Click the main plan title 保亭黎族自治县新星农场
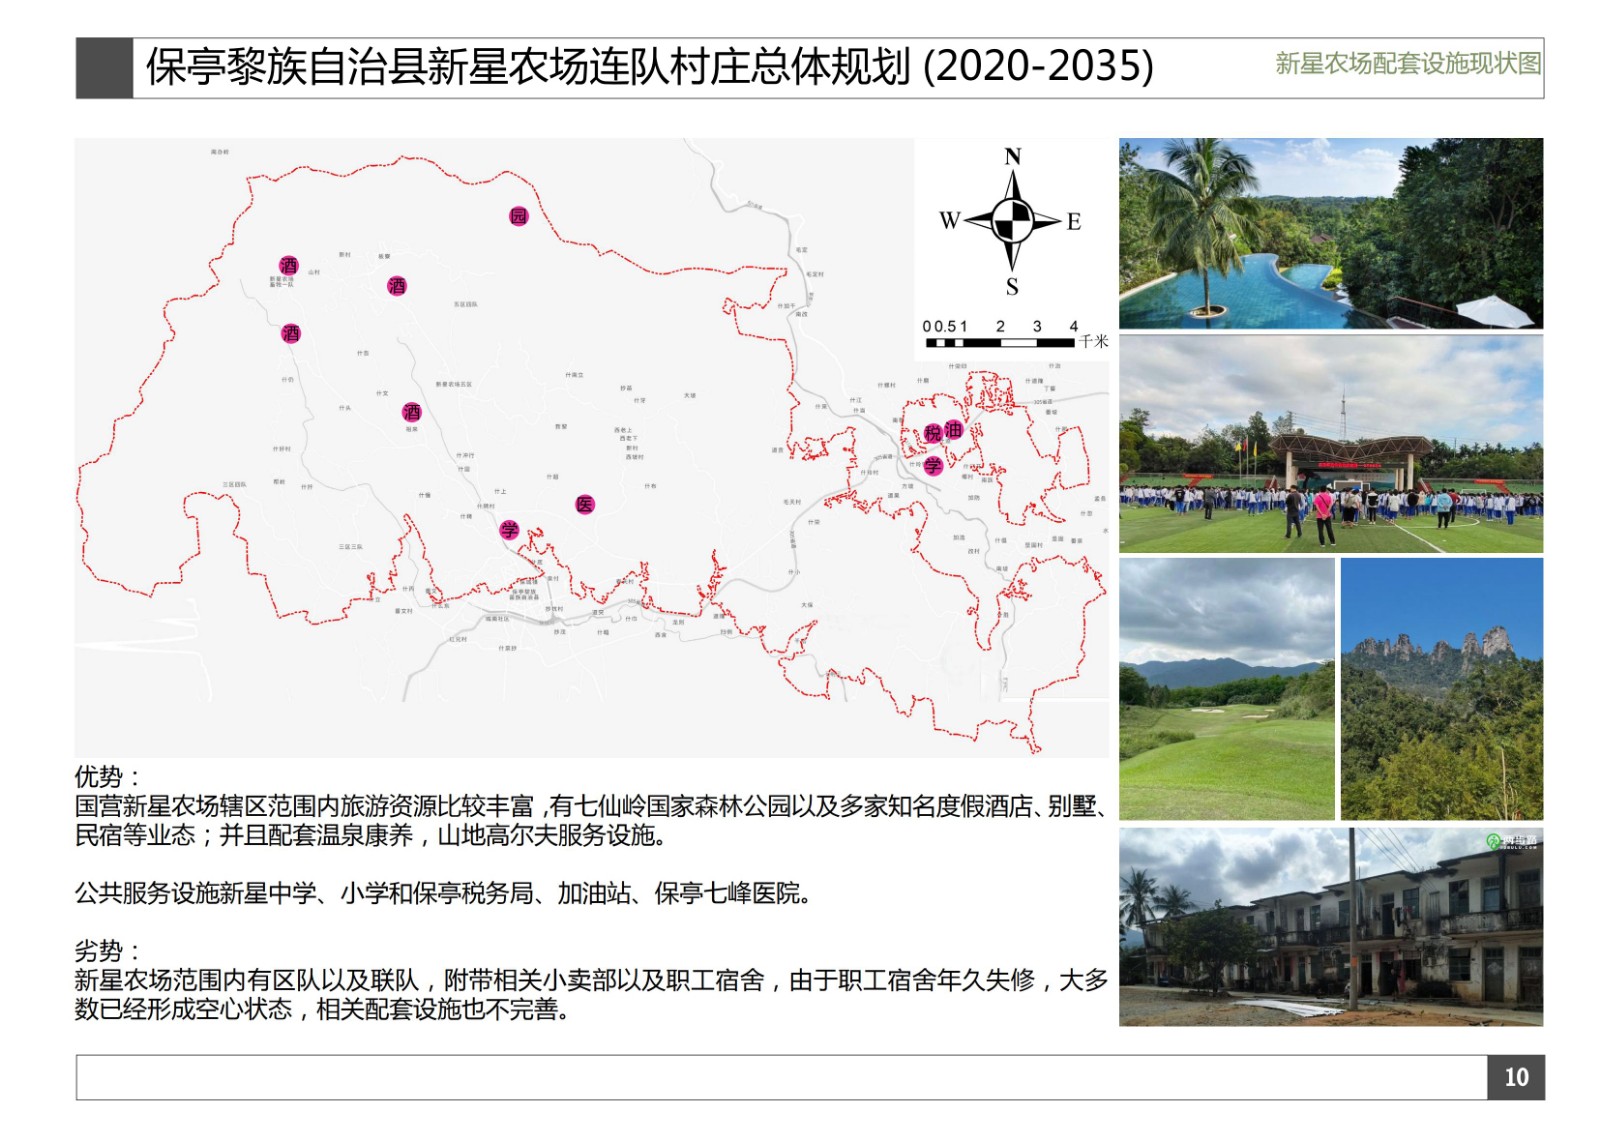Screen dimensions: 1600x1131 click(649, 67)
